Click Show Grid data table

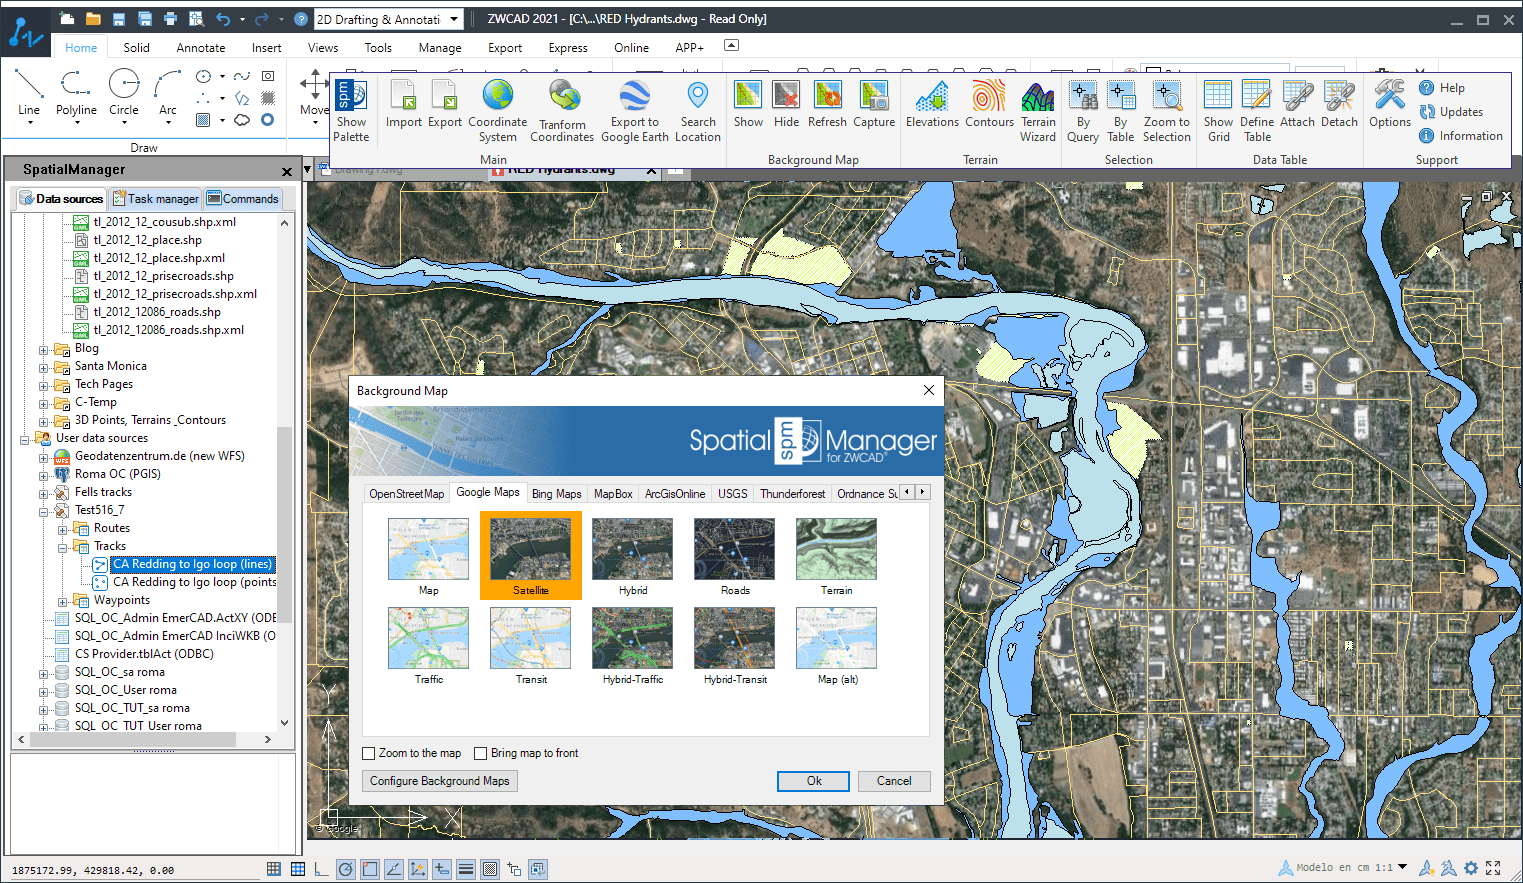coord(1218,110)
